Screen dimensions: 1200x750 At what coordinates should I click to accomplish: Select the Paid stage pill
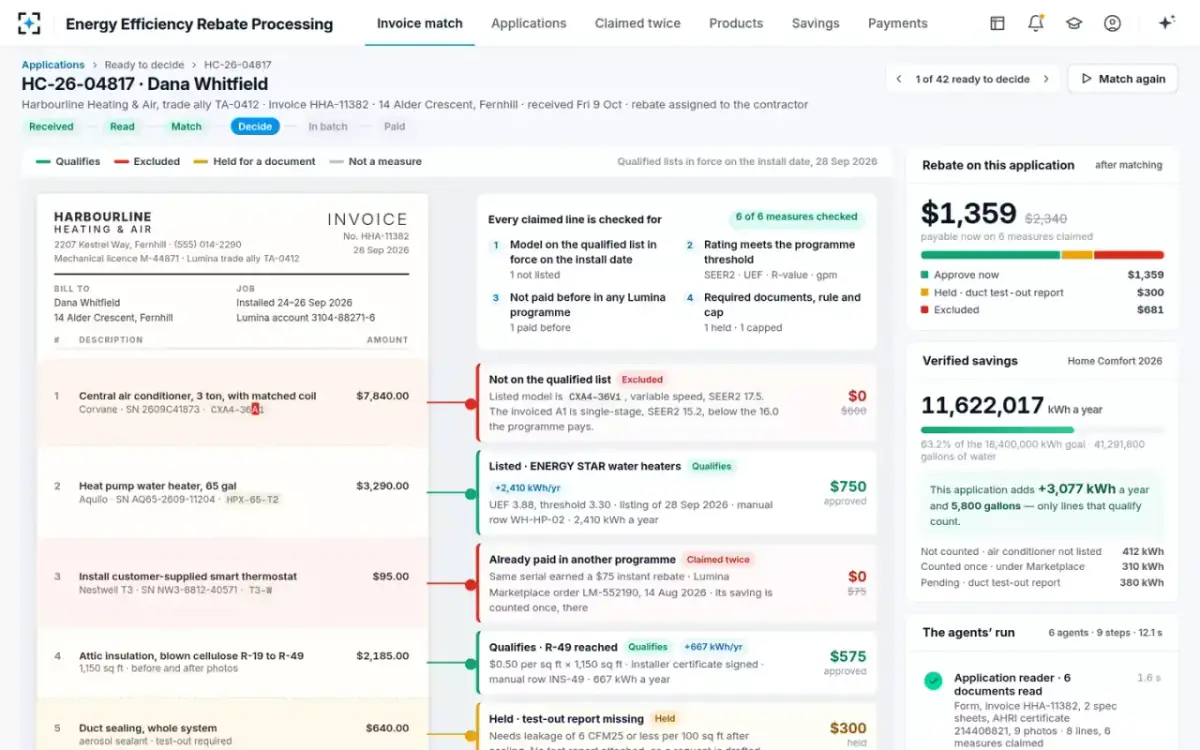point(395,127)
